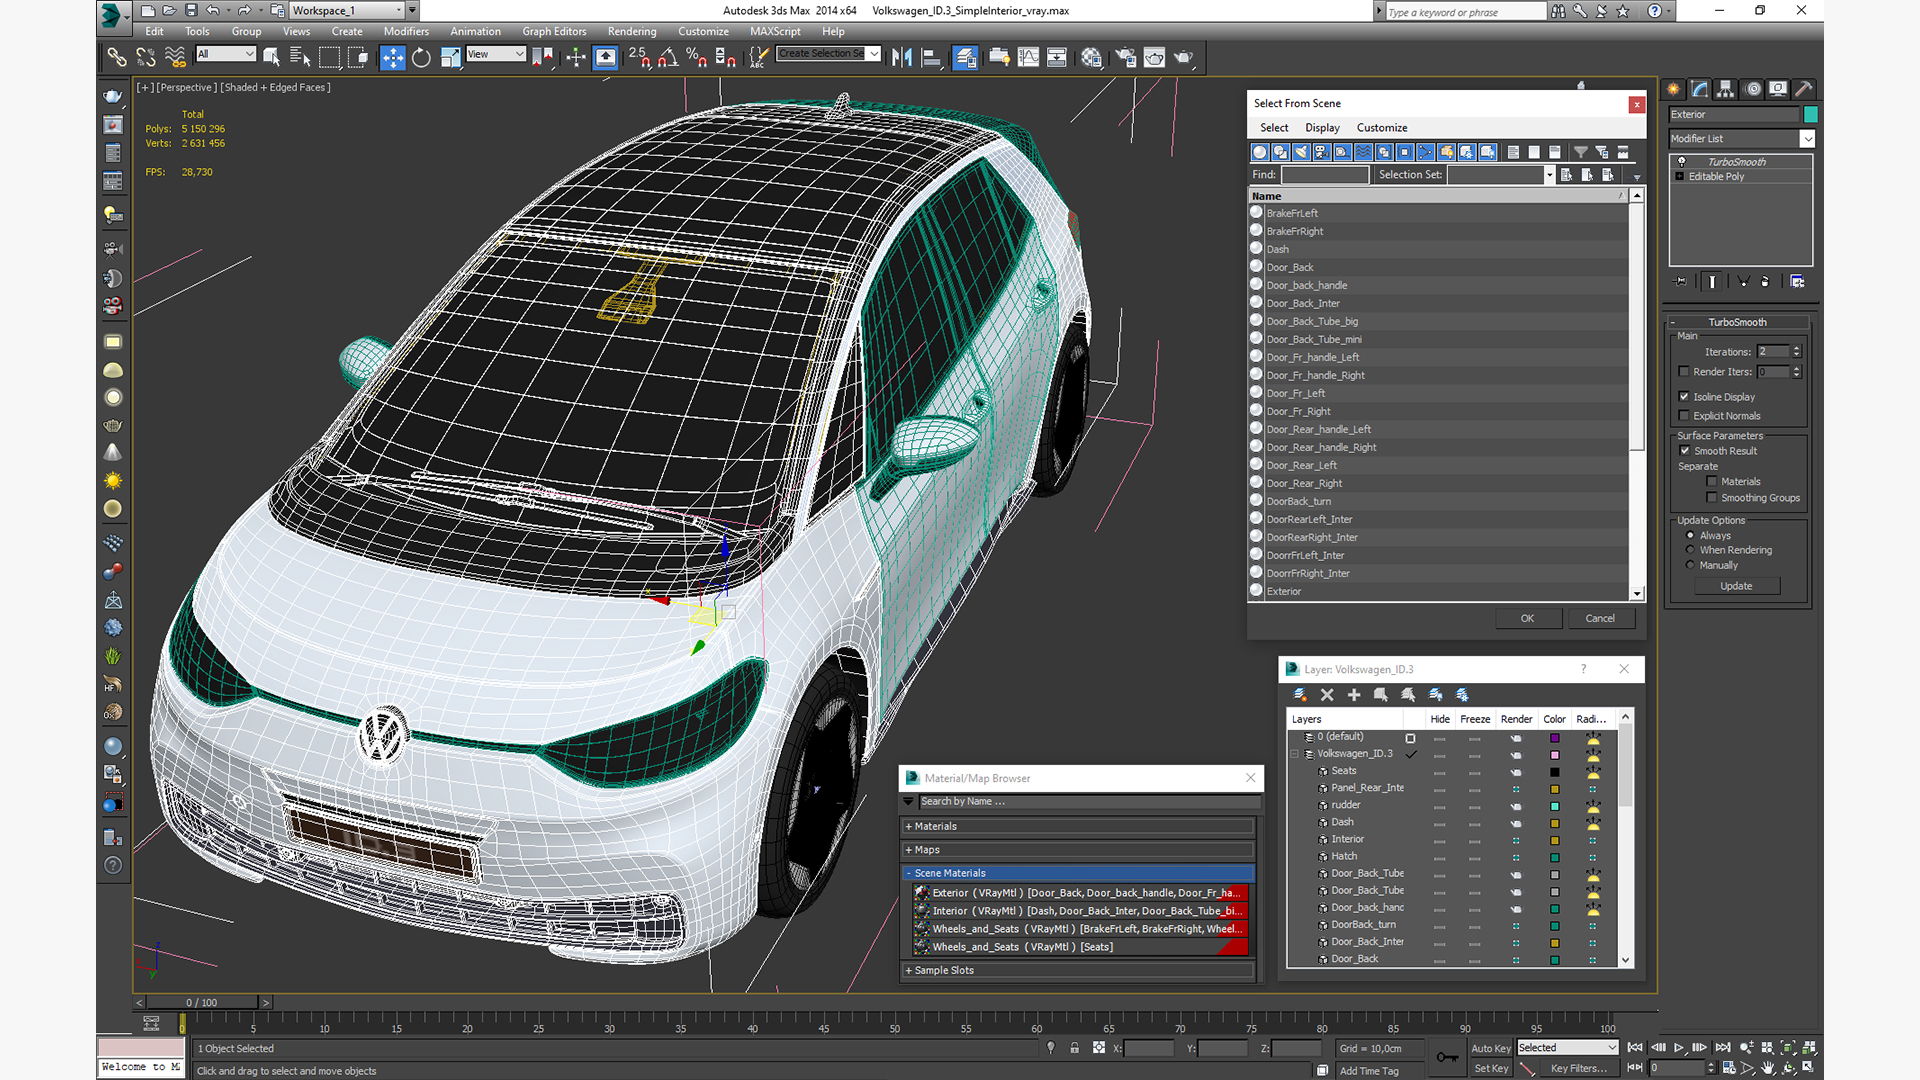Open Select by Name list tool
Image resolution: width=1920 pixels, height=1080 pixels.
(300, 57)
